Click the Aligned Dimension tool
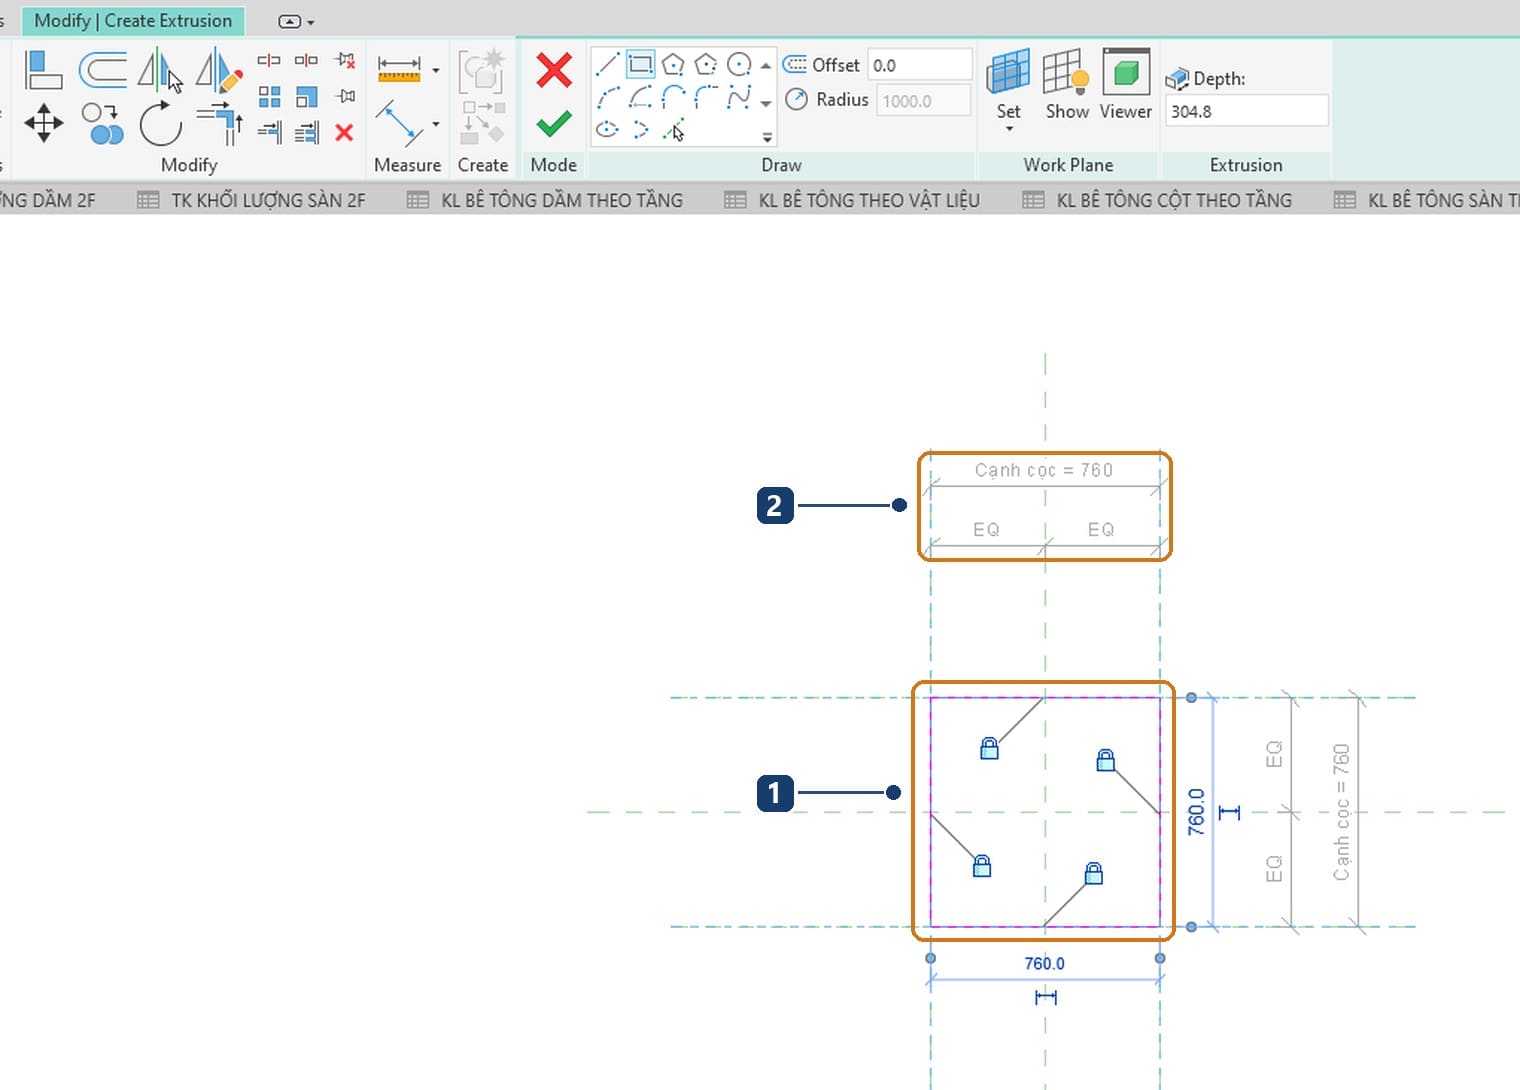 pos(399,70)
